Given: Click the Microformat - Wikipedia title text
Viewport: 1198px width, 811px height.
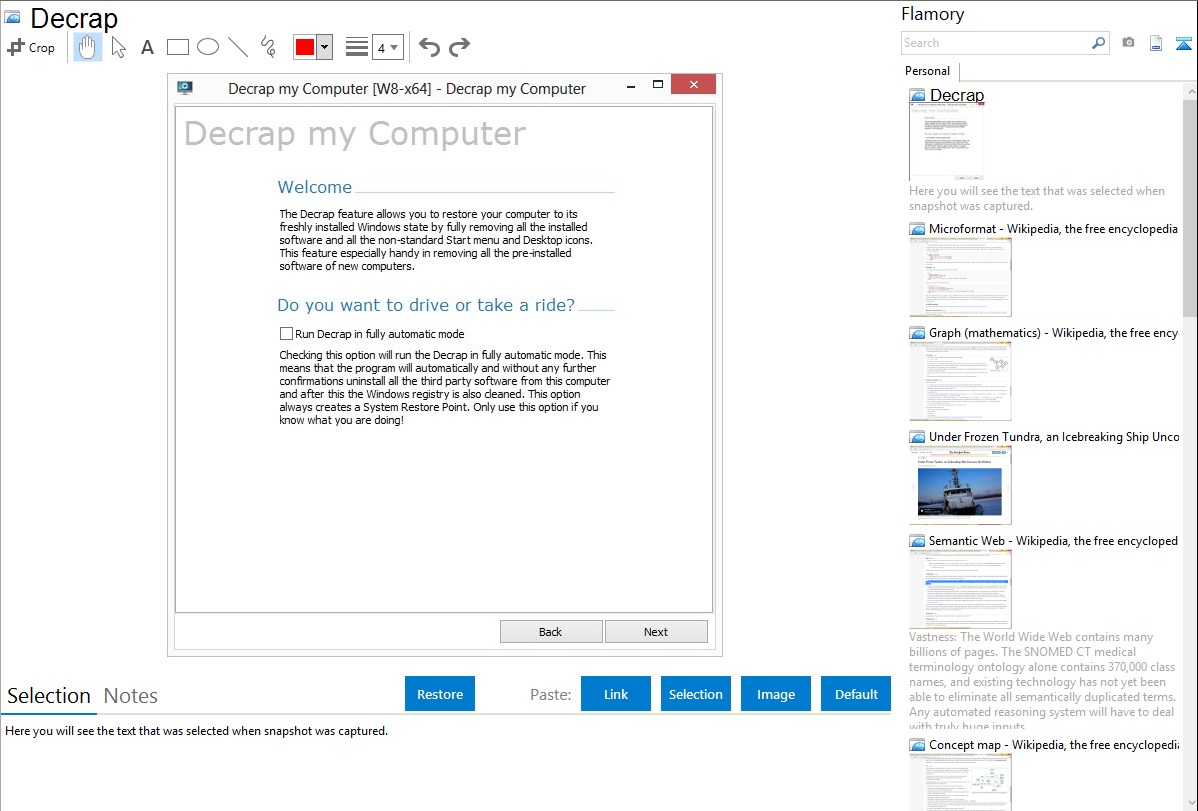Looking at the screenshot, I should pos(1053,229).
